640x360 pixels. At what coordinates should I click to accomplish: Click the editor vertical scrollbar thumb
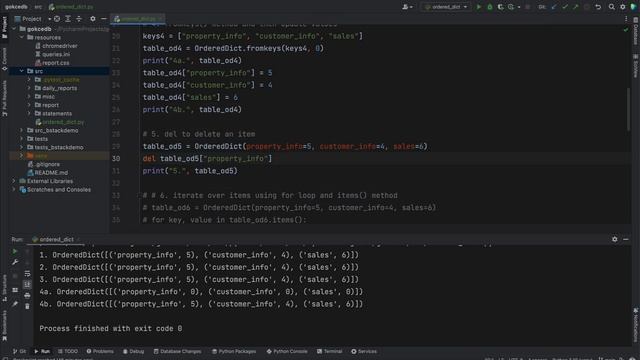pyautogui.click(x=628, y=109)
